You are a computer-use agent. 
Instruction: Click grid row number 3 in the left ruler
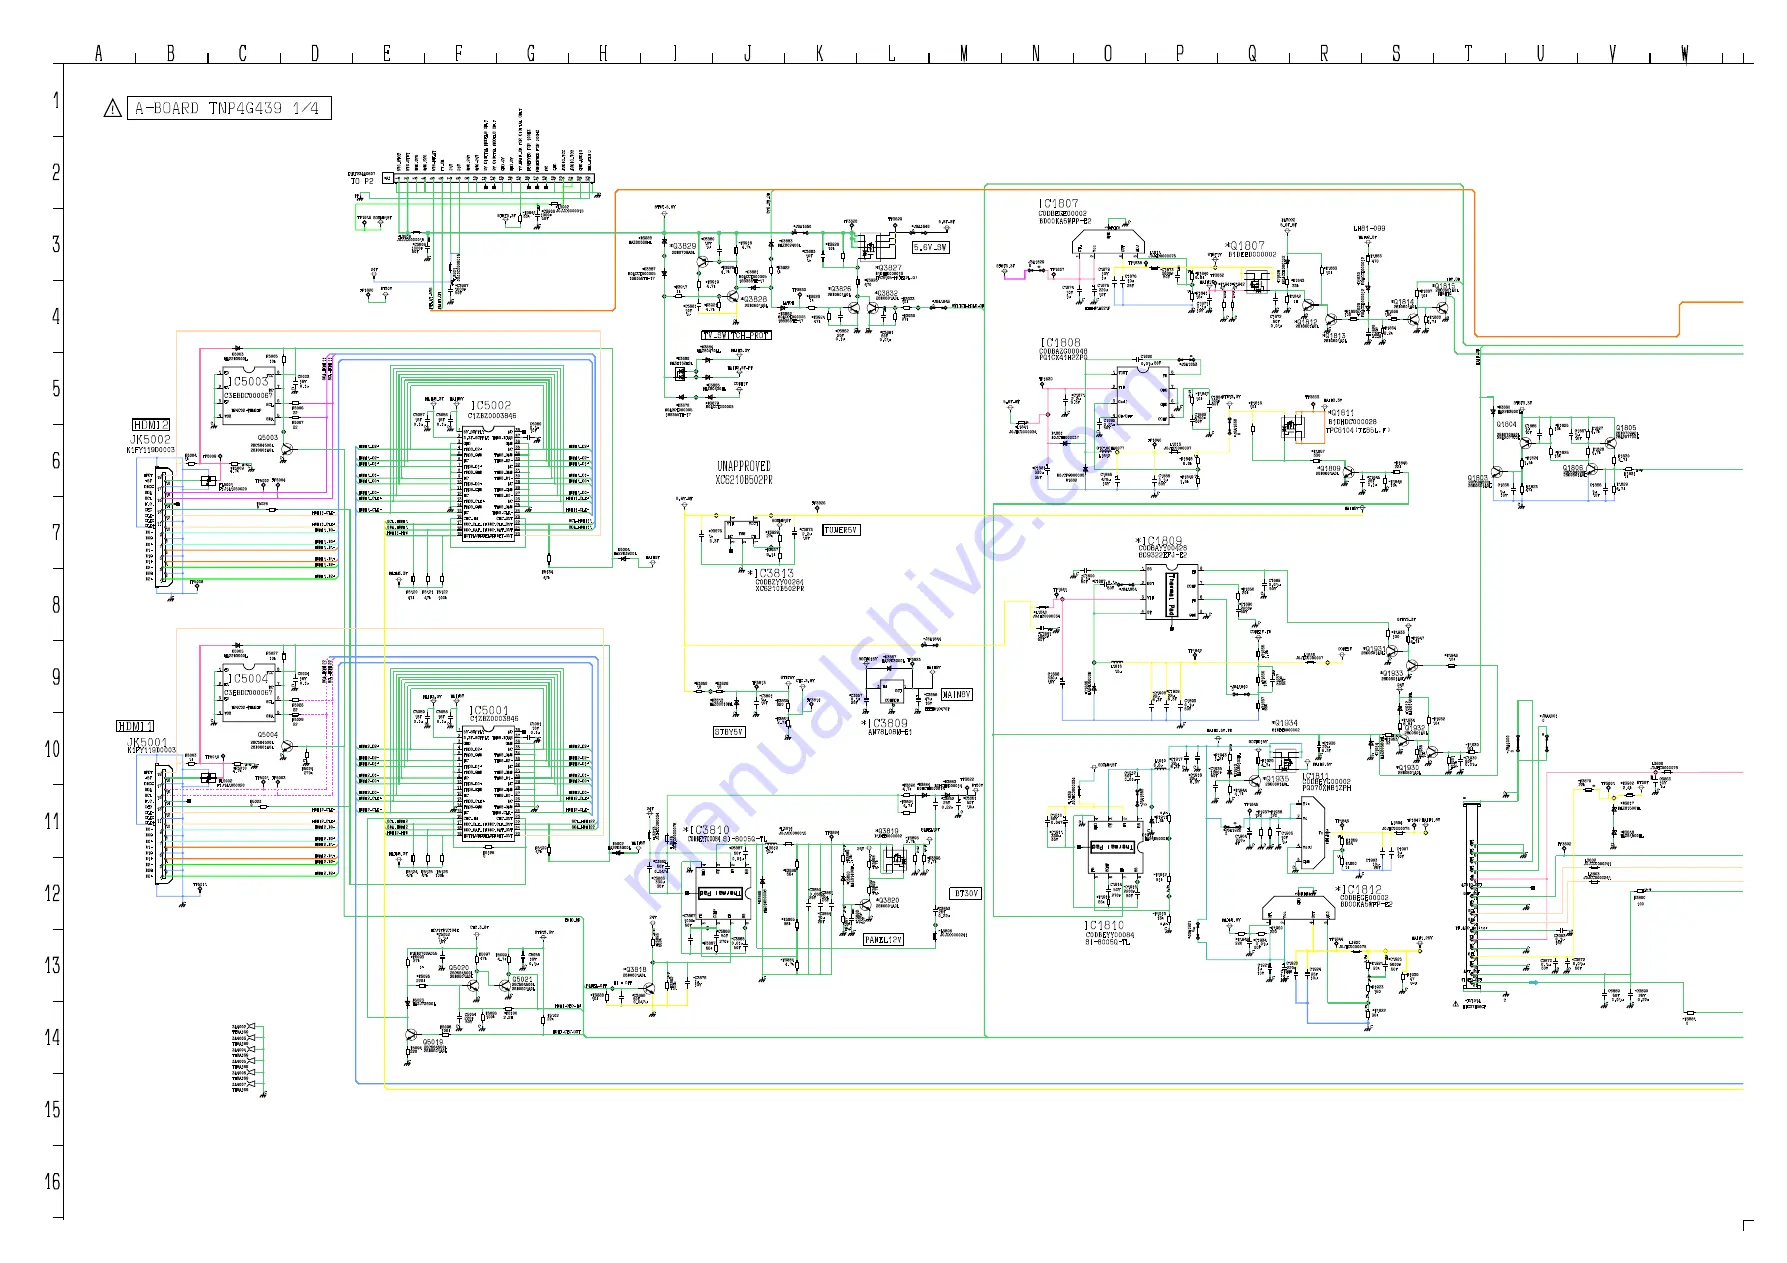[55, 244]
